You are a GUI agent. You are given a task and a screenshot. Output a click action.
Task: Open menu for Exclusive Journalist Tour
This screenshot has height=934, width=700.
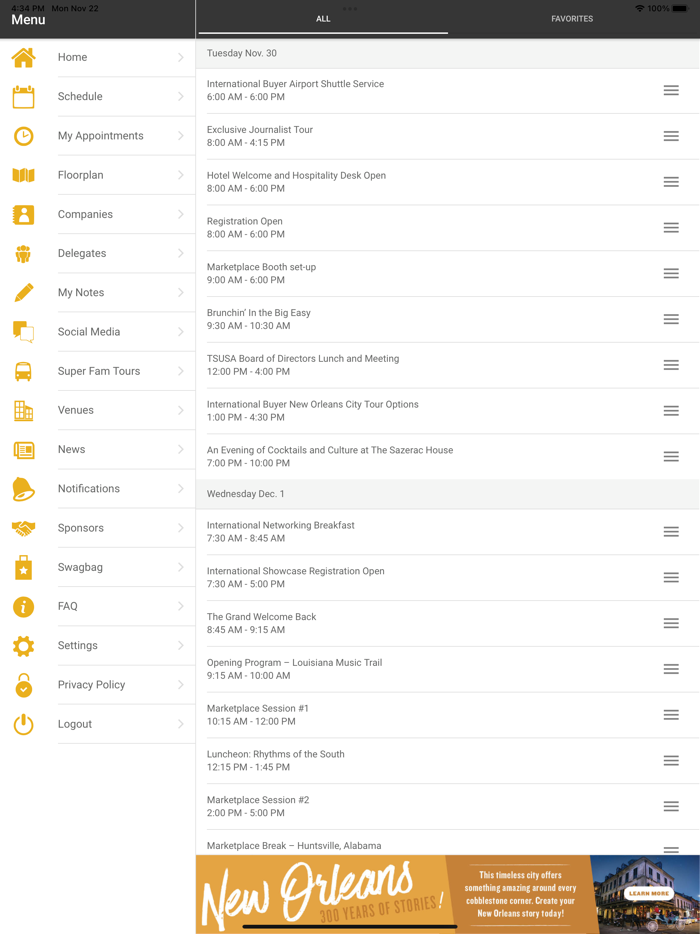point(671,136)
